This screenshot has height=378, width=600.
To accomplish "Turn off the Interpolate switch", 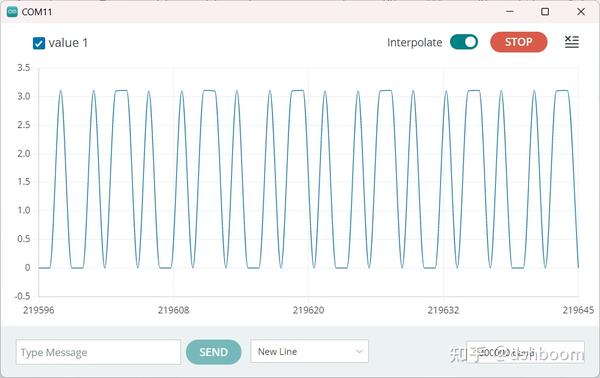I will point(464,42).
